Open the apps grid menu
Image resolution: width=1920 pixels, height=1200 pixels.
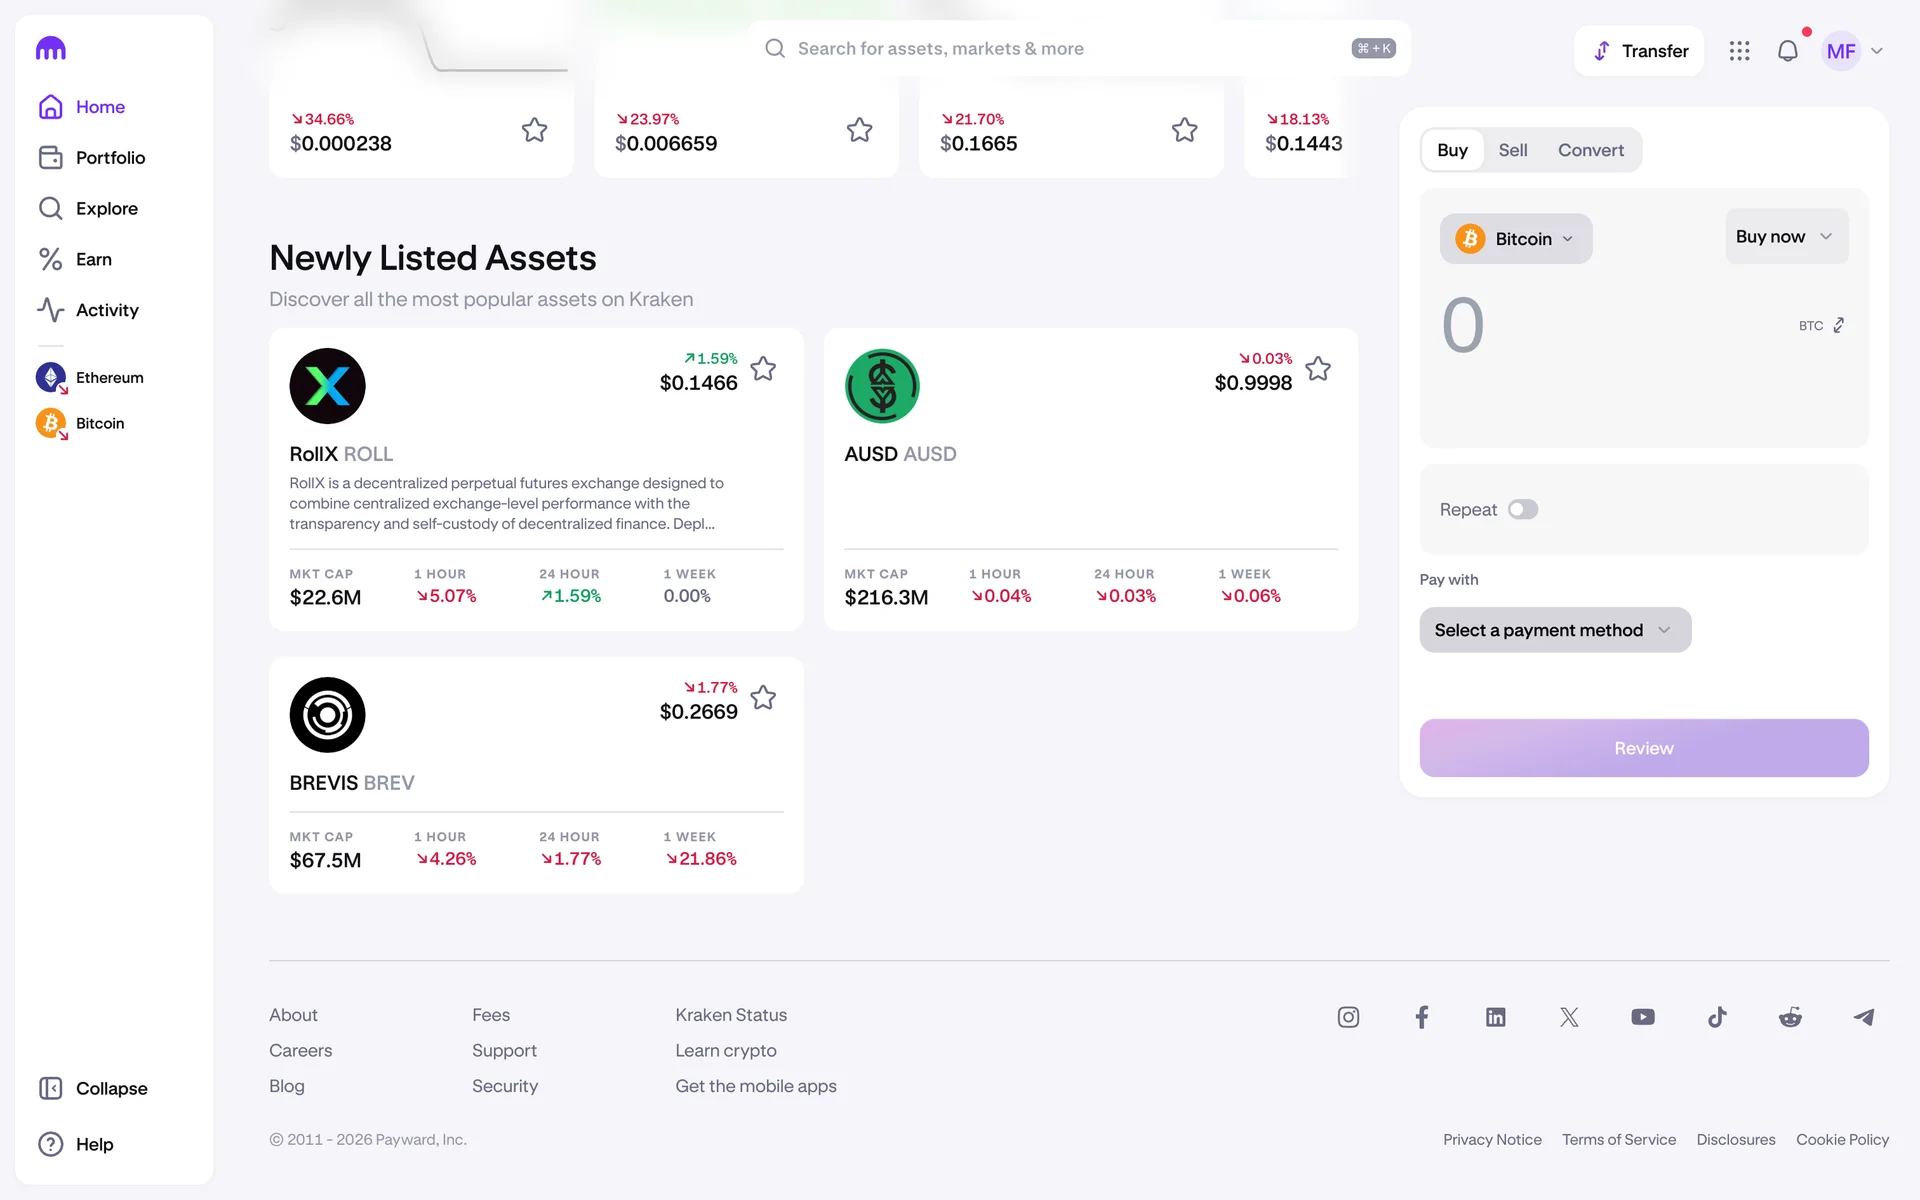point(1739,51)
